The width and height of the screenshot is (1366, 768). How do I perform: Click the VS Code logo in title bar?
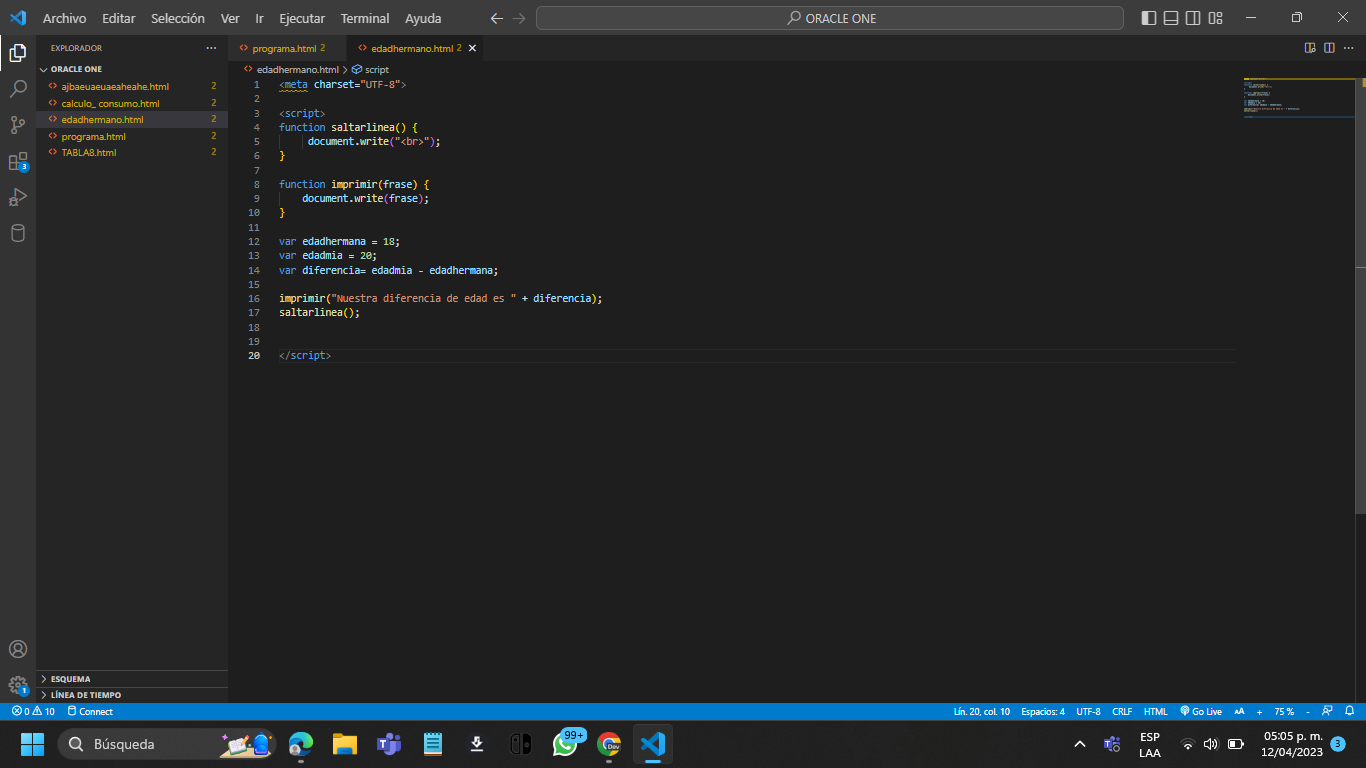(x=18, y=18)
